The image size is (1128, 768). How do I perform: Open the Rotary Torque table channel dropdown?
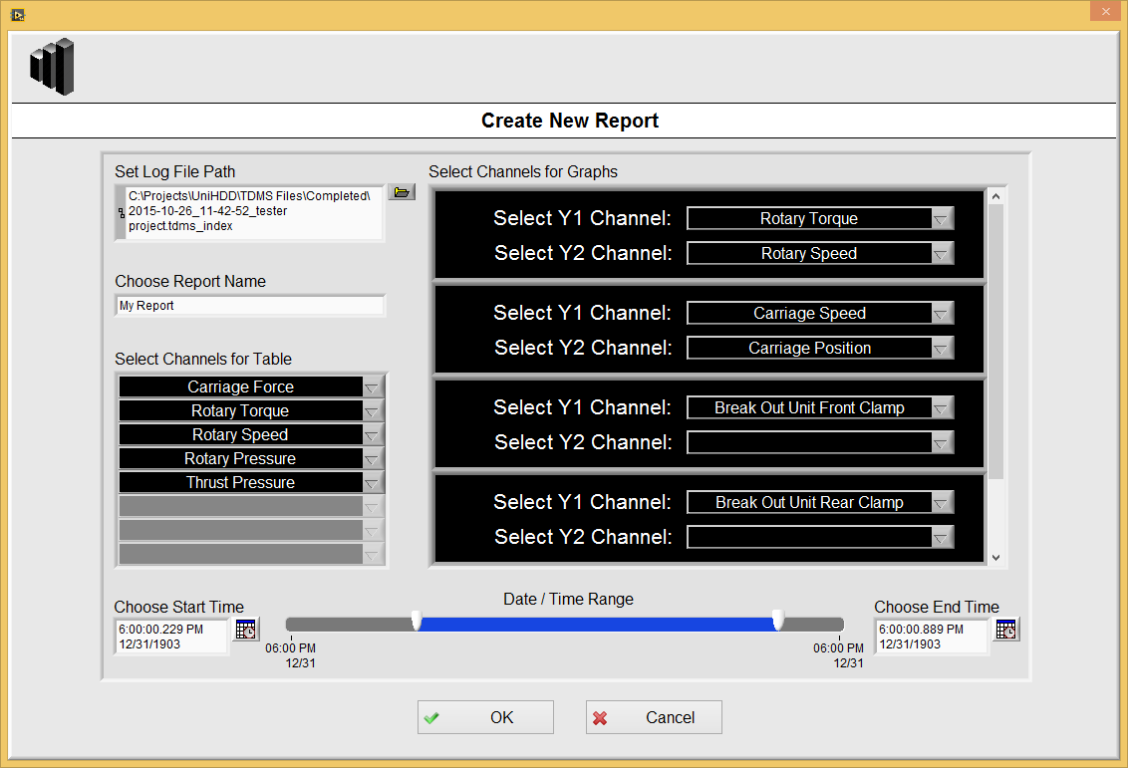coord(372,411)
